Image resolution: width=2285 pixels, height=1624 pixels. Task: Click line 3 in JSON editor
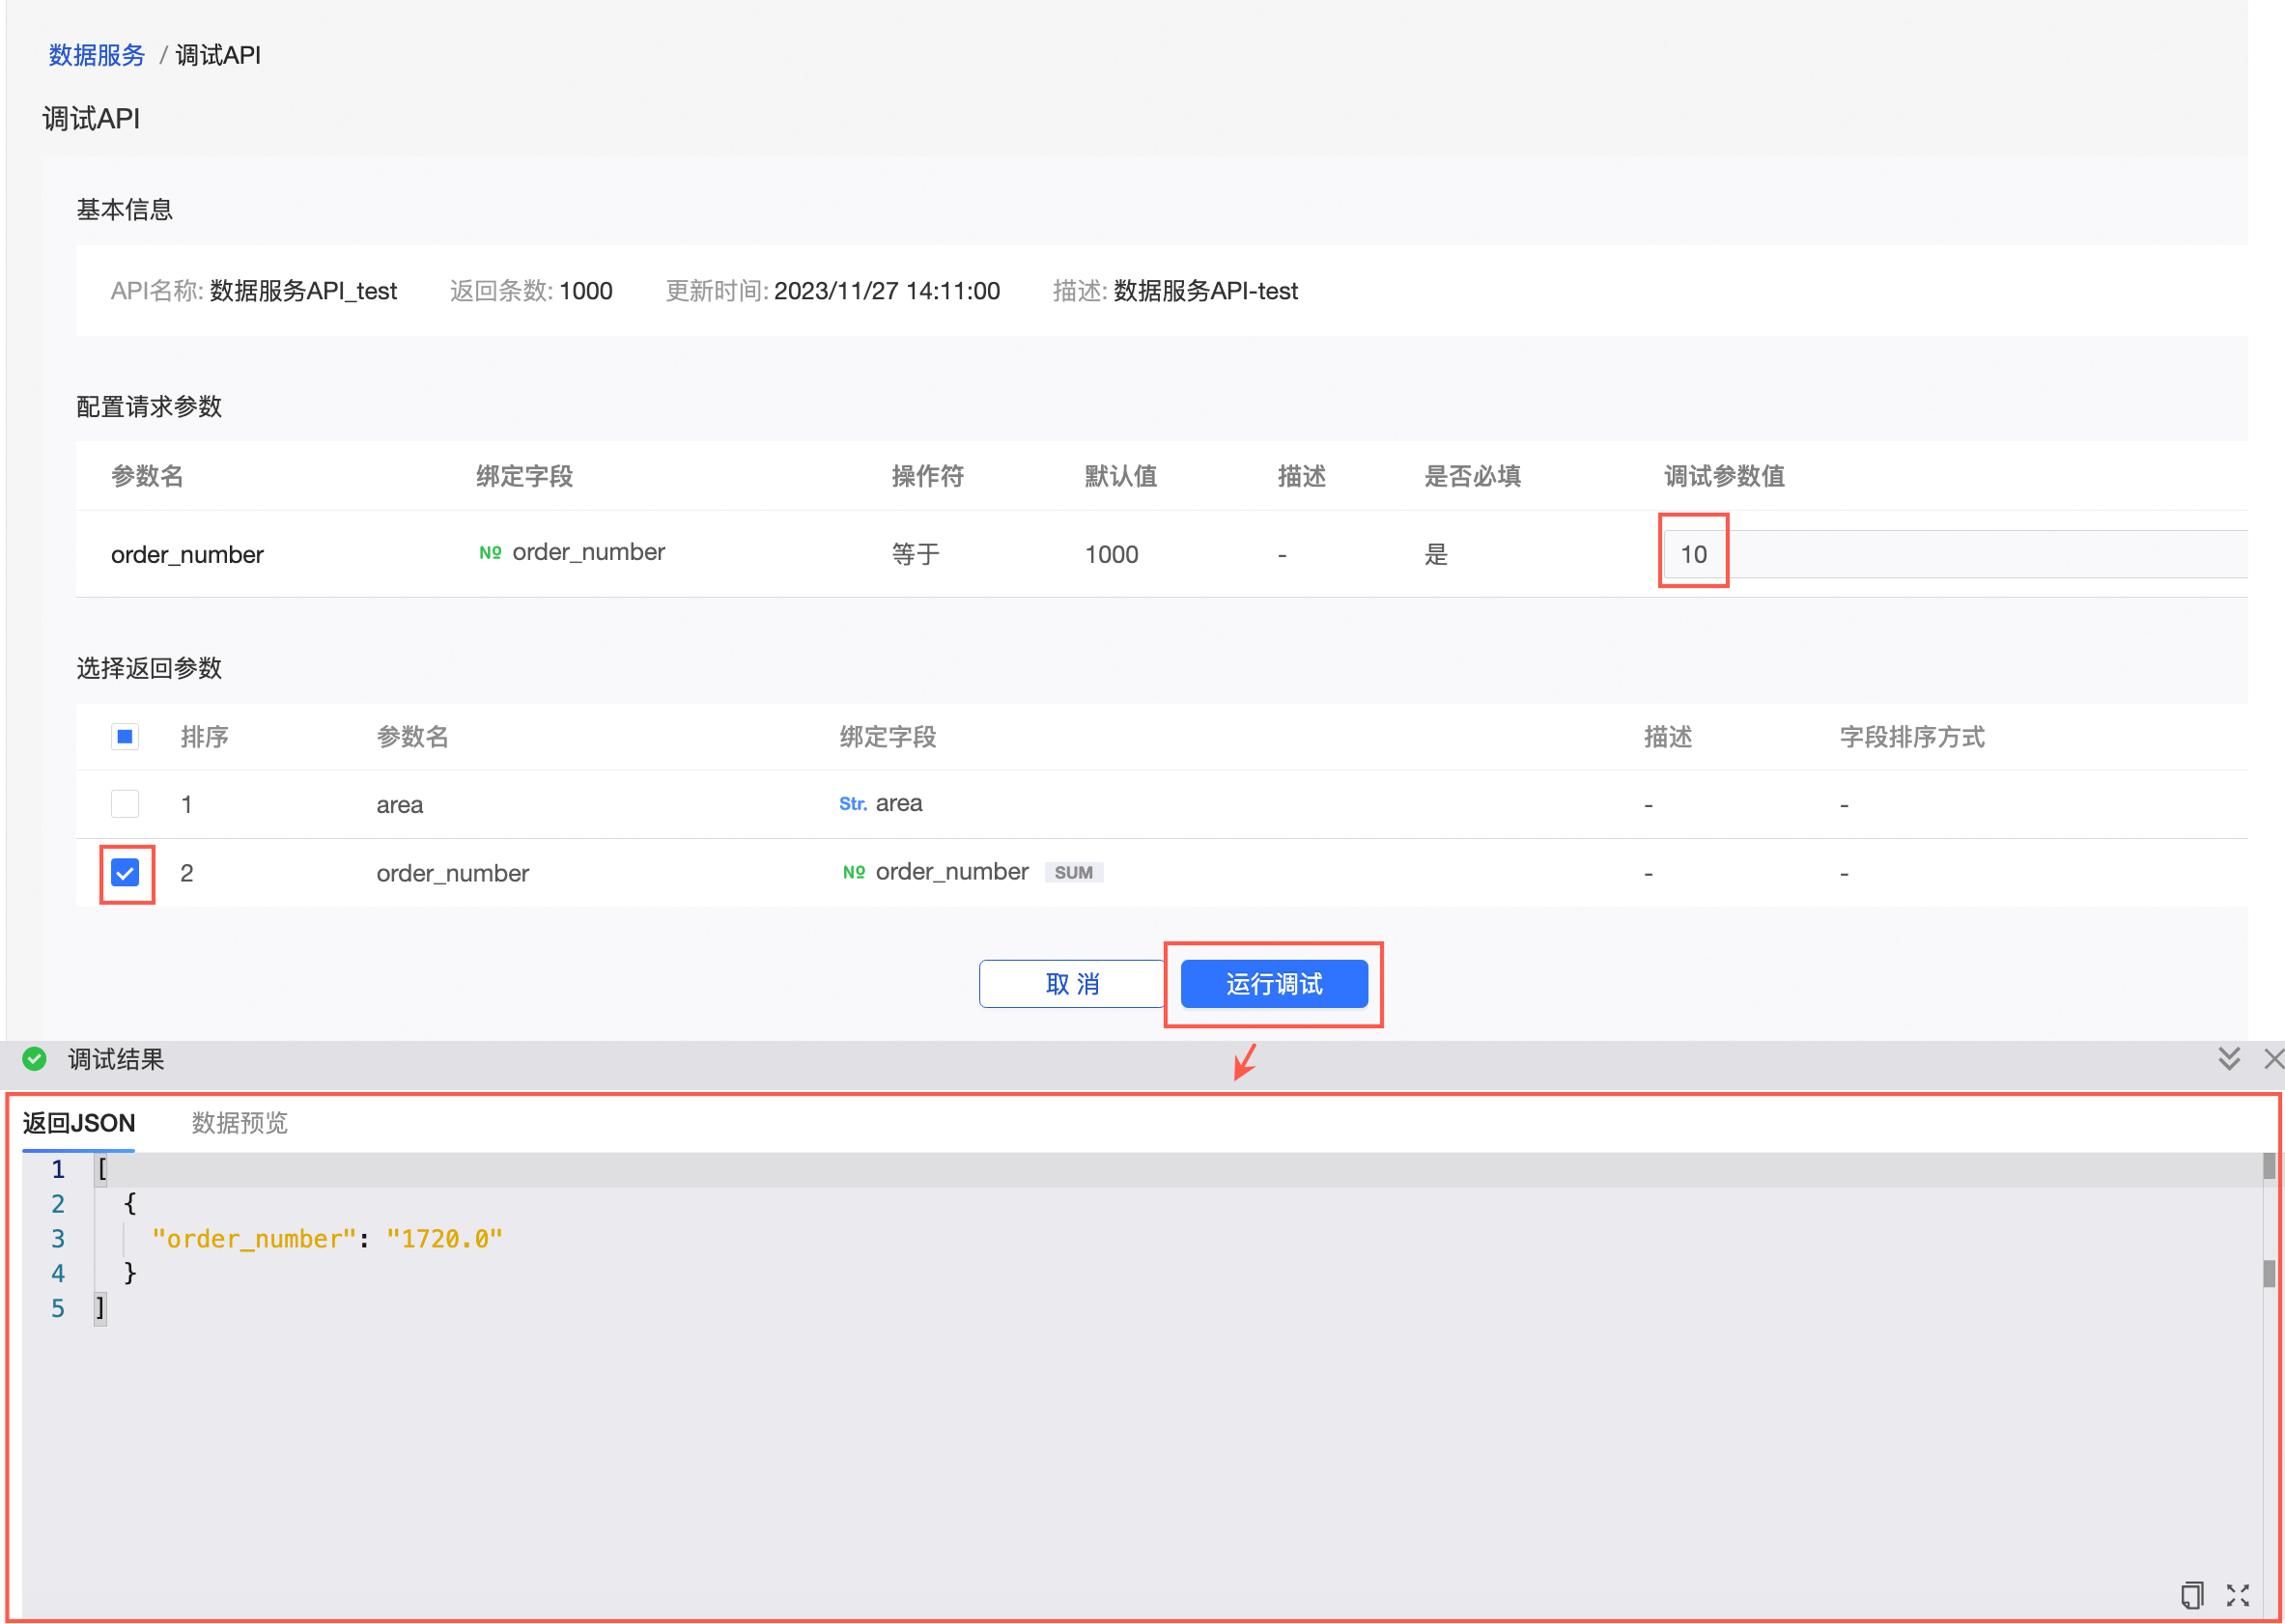(327, 1239)
